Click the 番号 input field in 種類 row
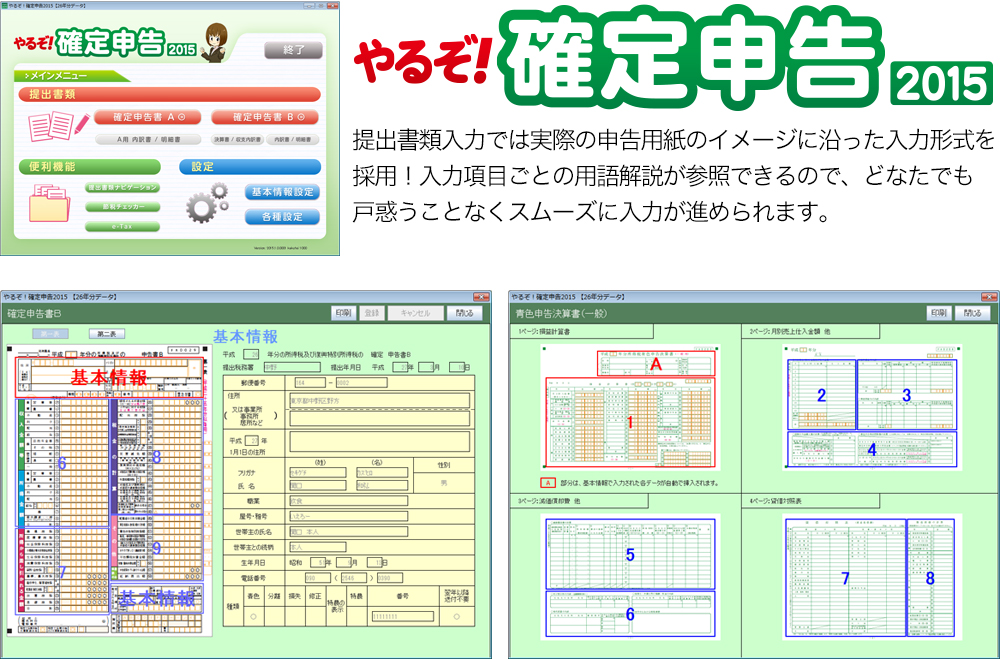1000x659 pixels. (402, 616)
